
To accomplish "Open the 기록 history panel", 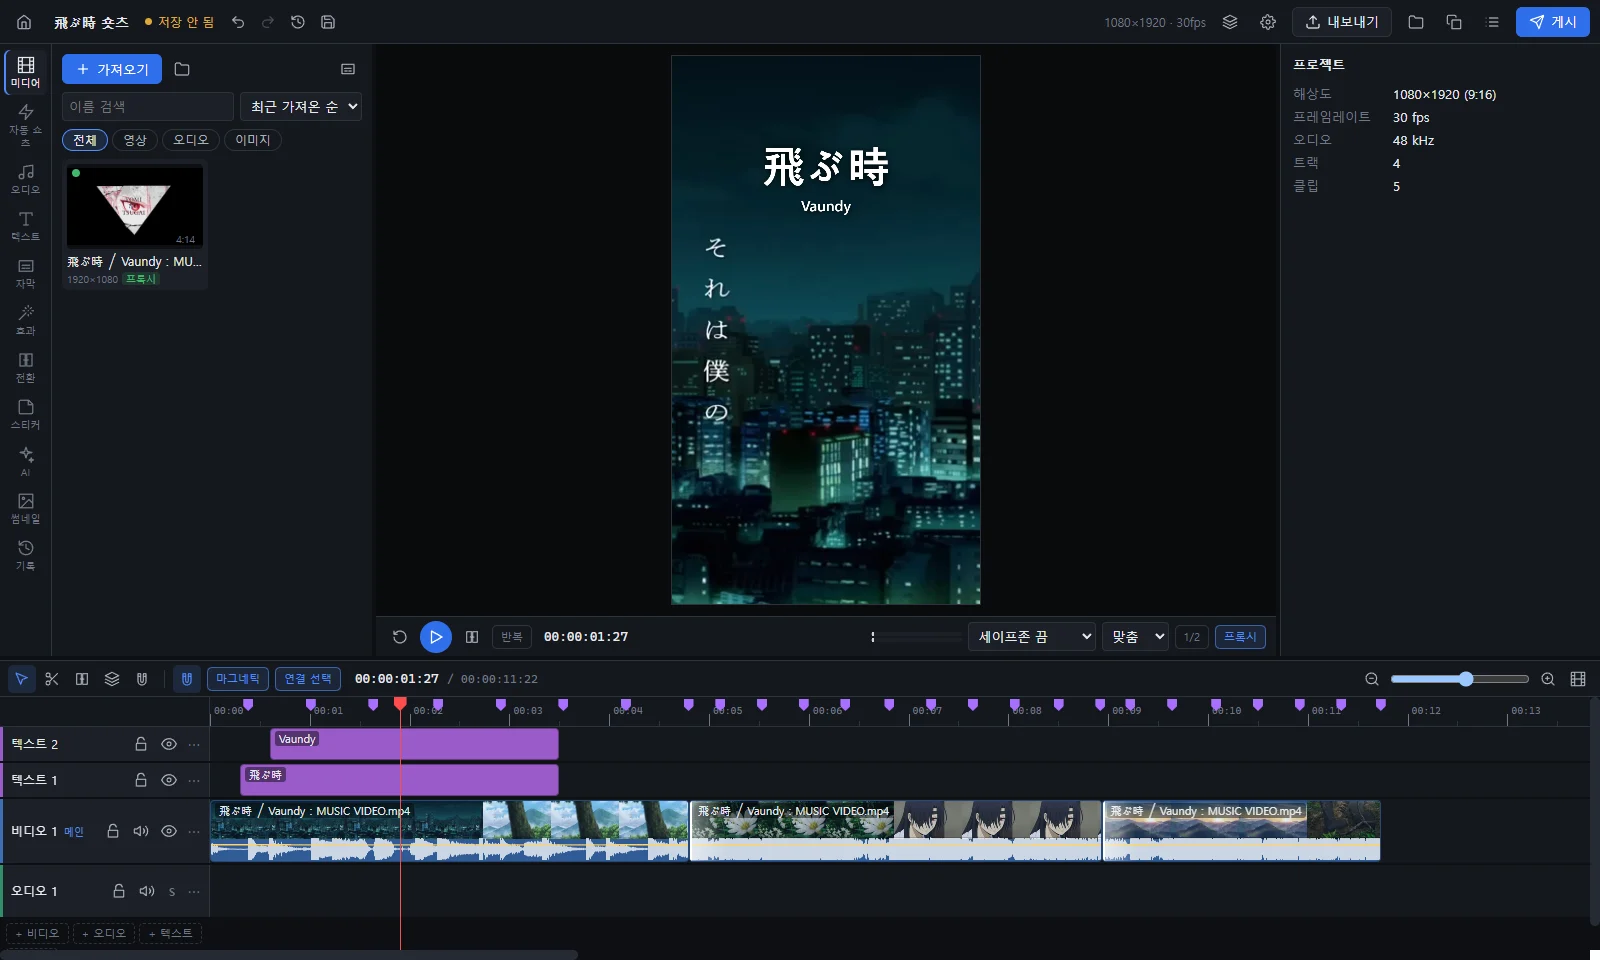I will click(x=26, y=555).
